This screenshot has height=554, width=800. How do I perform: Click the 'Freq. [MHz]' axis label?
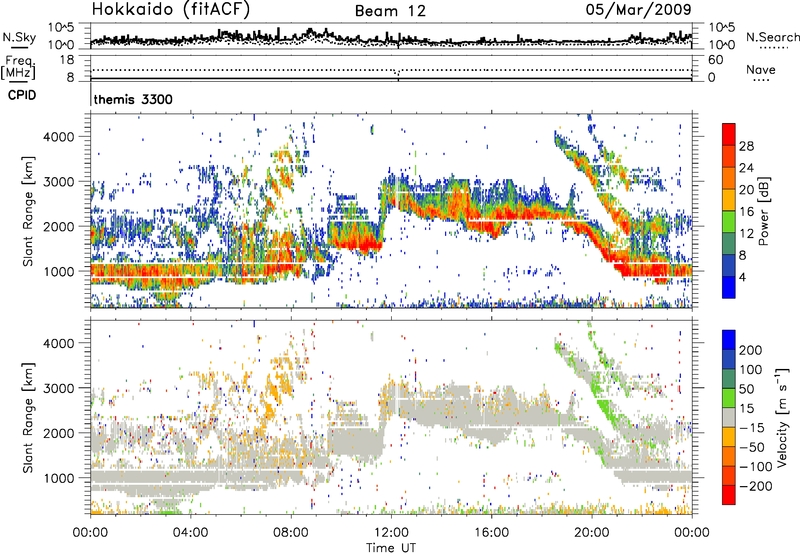click(18, 67)
